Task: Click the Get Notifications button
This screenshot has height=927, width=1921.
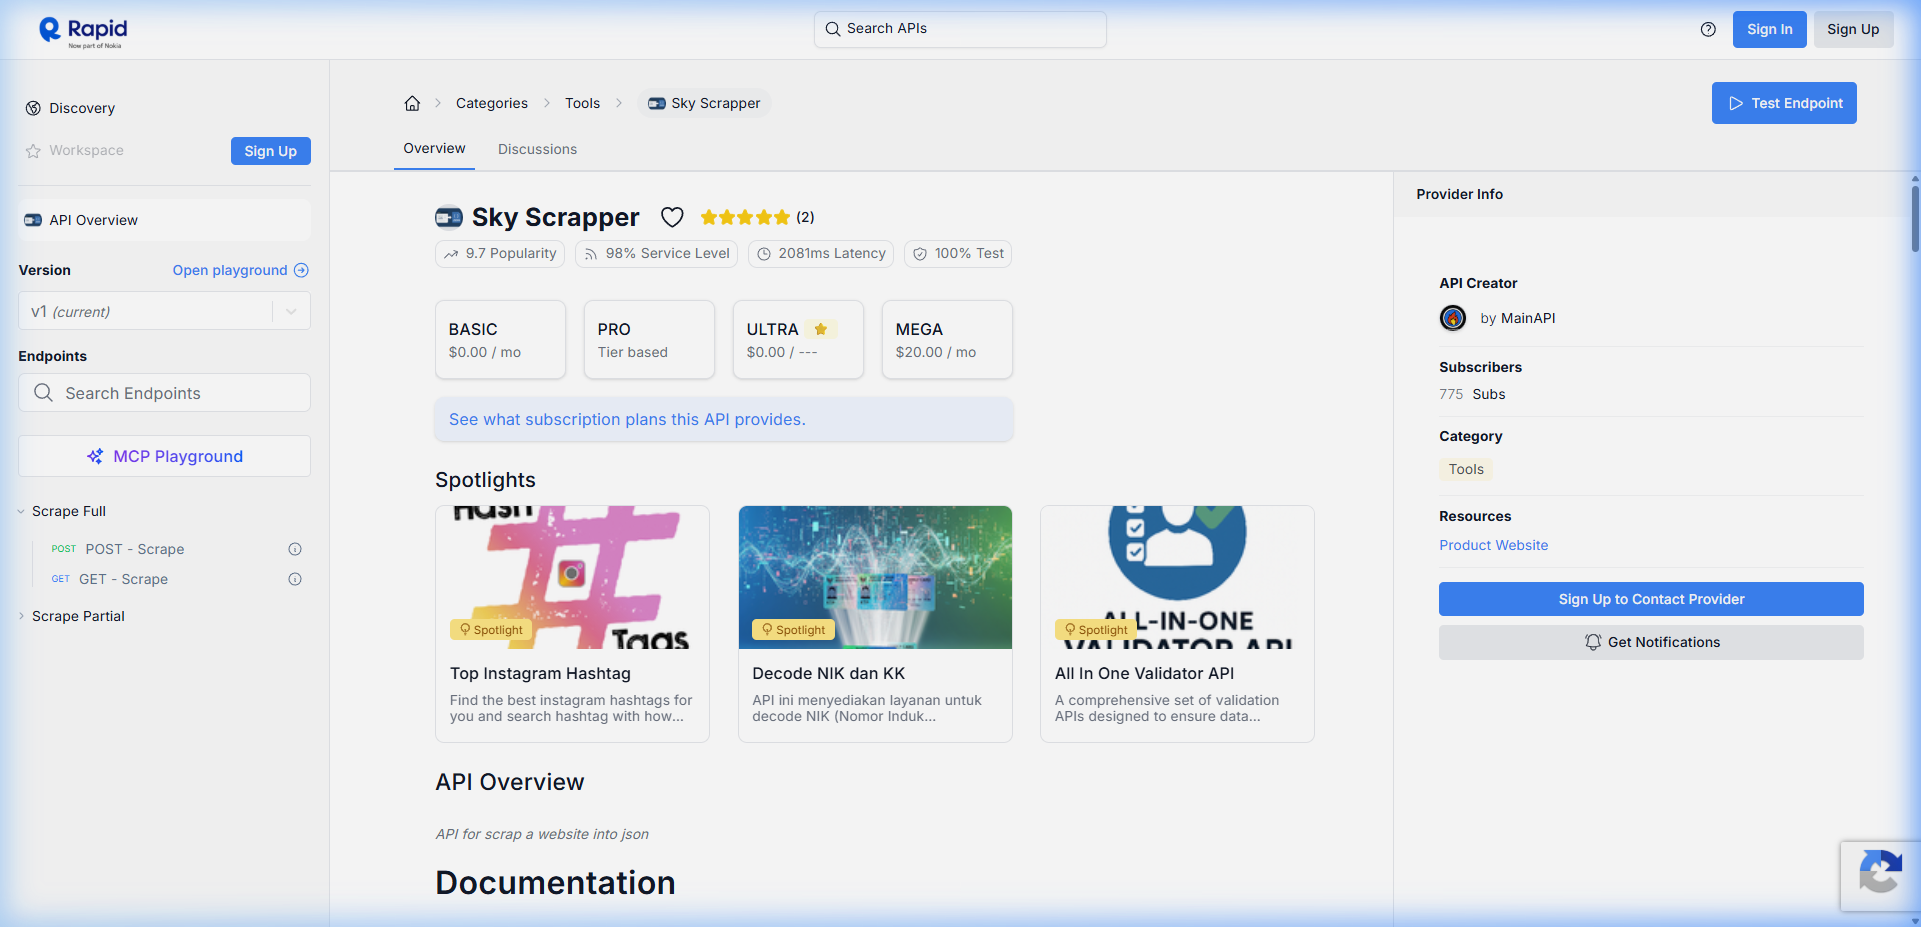Action: 1651,642
